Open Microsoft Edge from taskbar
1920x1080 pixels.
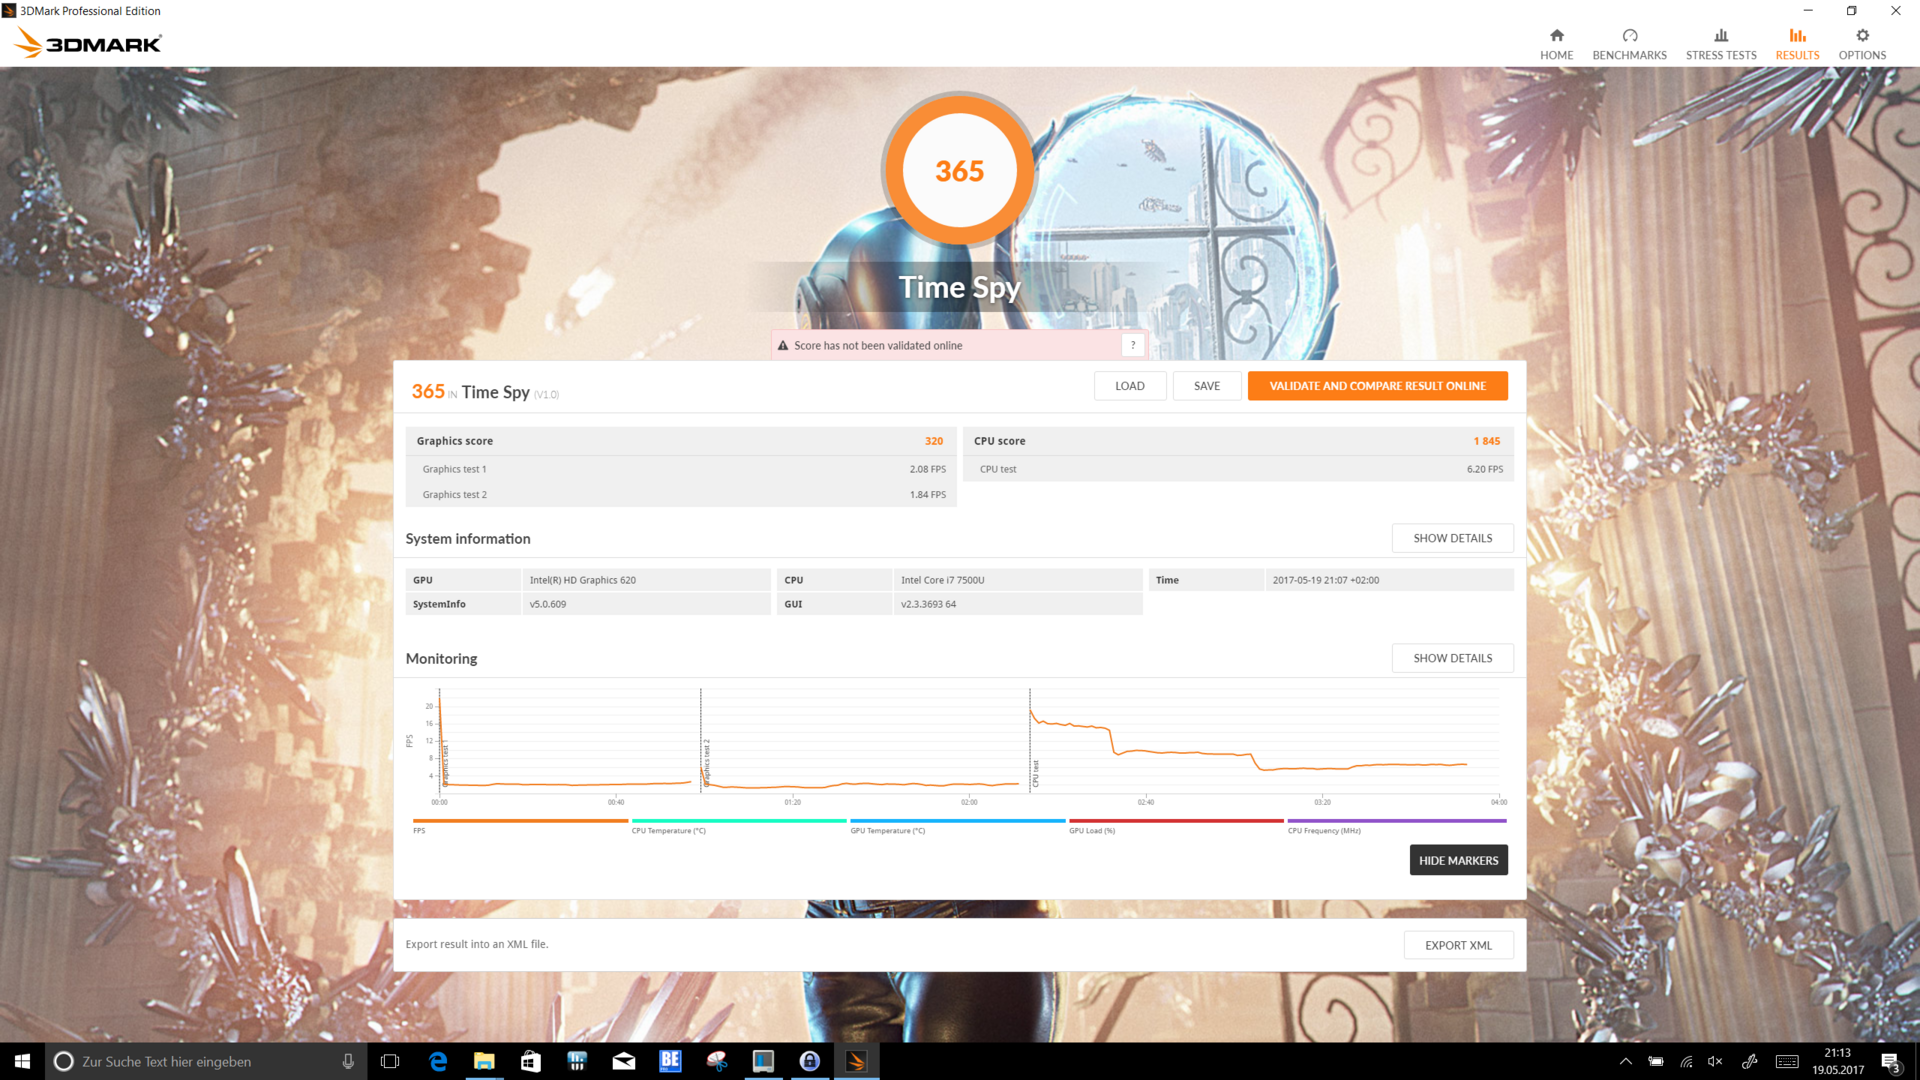point(438,1061)
